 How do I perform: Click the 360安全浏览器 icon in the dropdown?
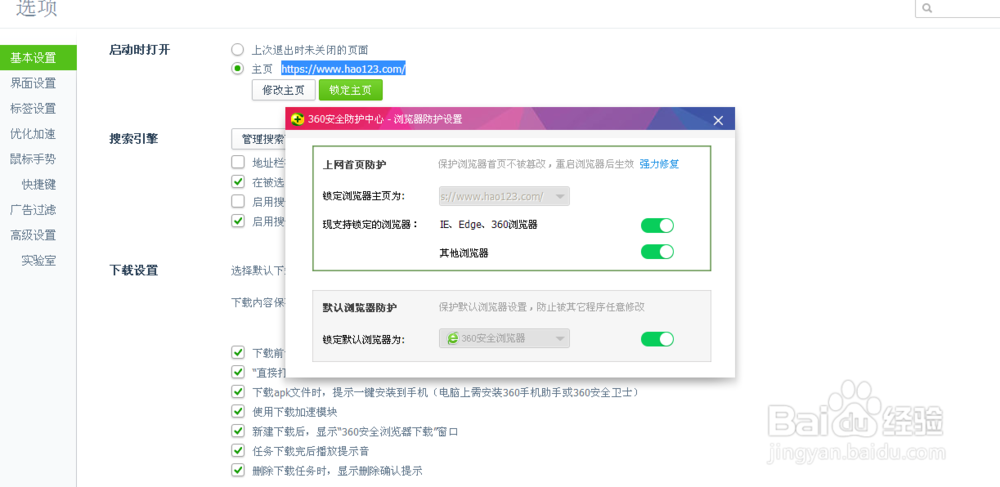point(453,338)
